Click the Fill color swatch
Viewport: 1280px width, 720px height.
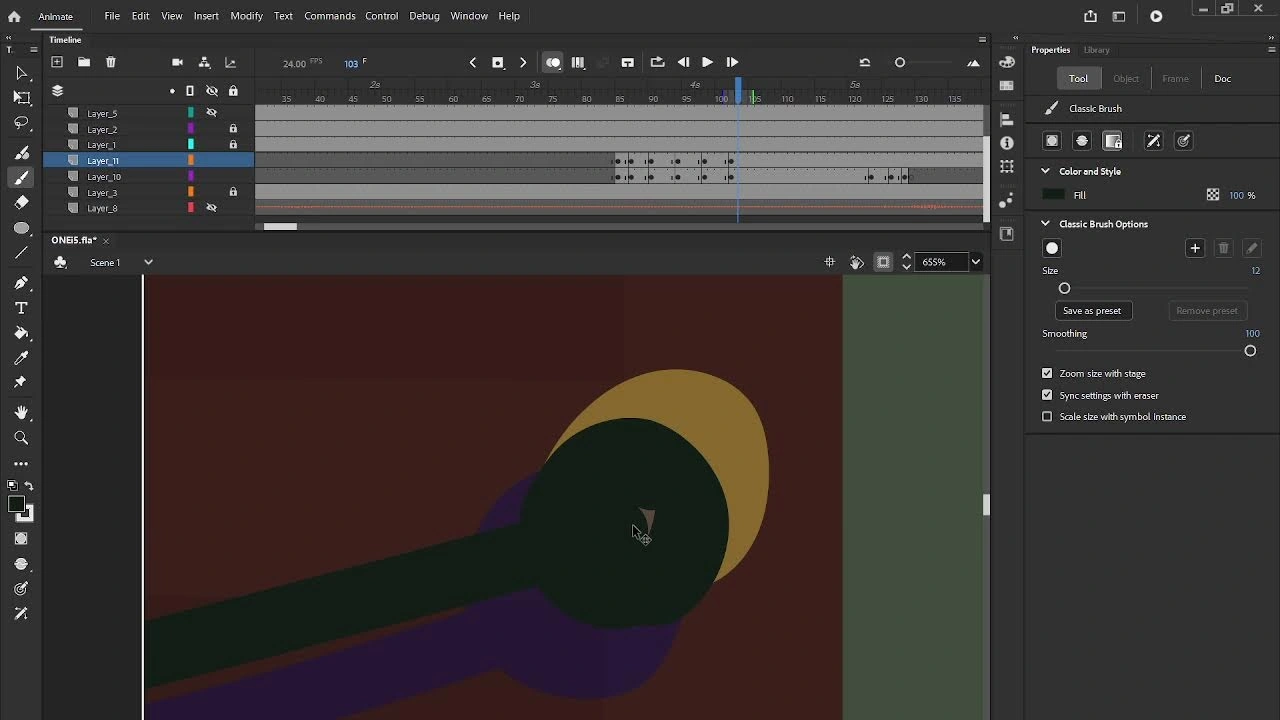tap(1052, 195)
